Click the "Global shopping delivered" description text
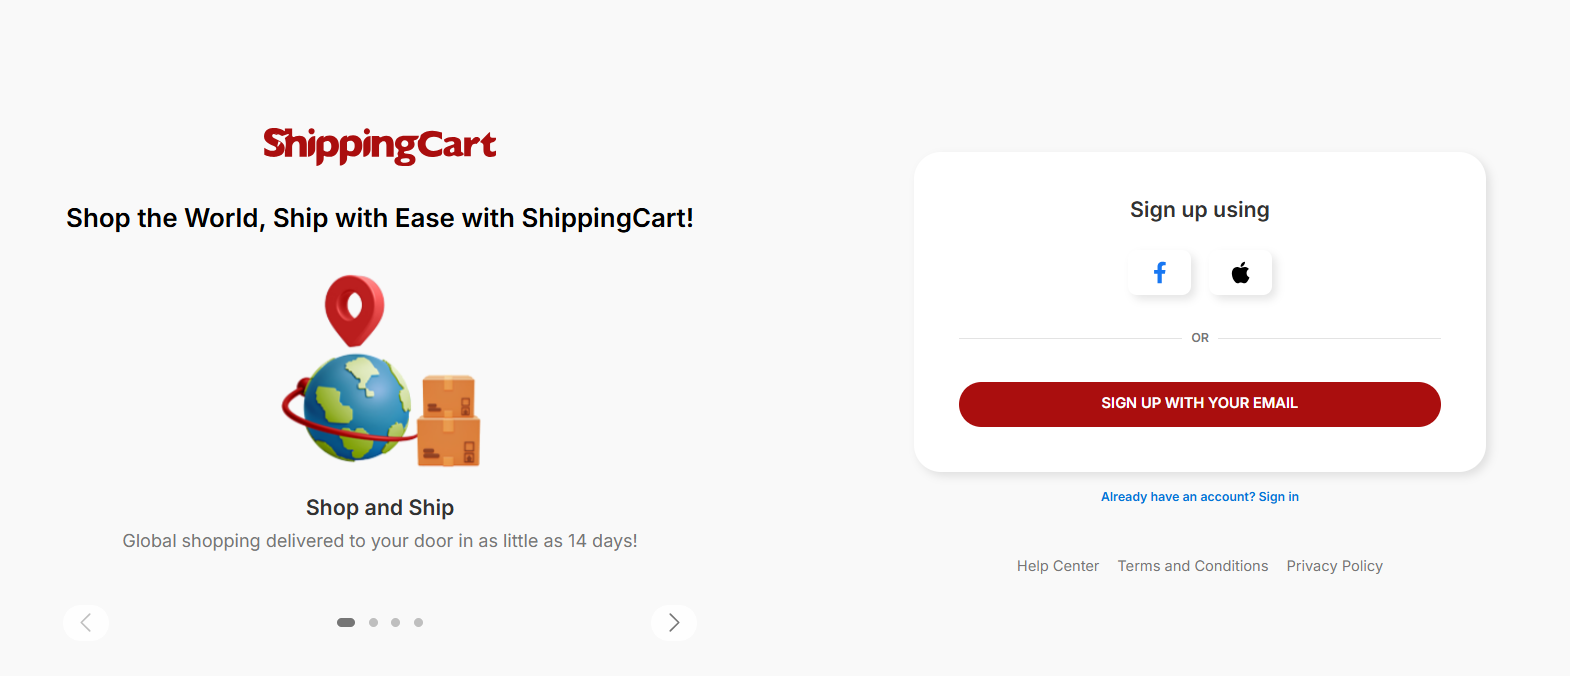Image resolution: width=1570 pixels, height=676 pixels. click(380, 541)
